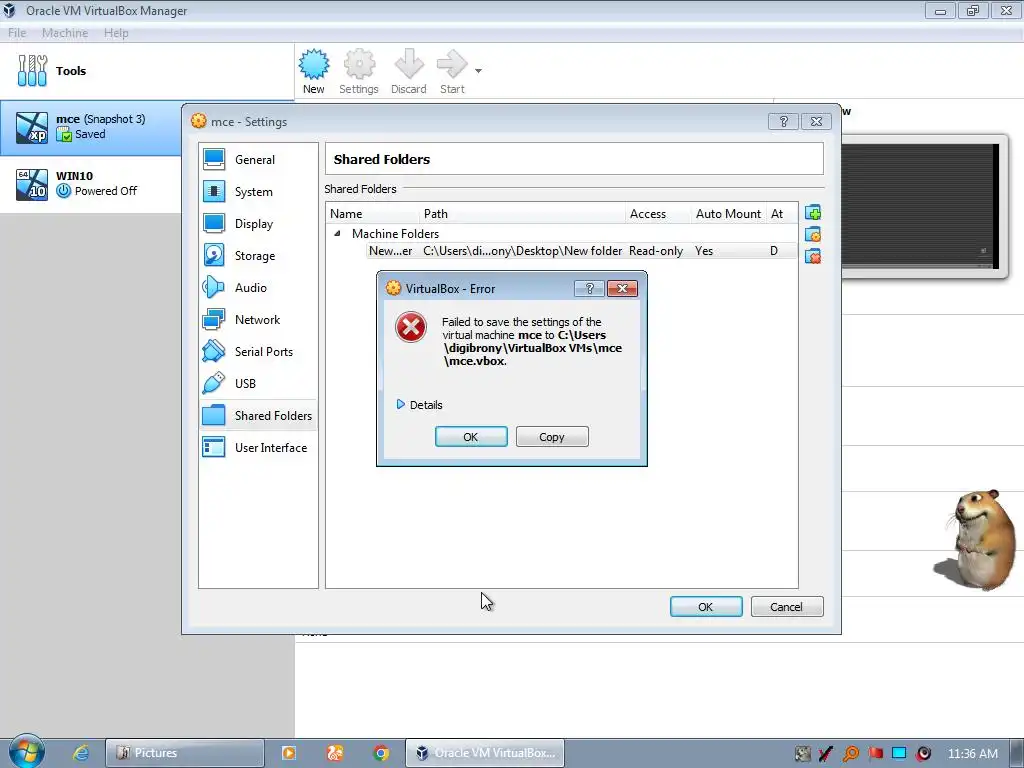The height and width of the screenshot is (768, 1024).
Task: Open the Storage settings category
Action: (x=258, y=255)
